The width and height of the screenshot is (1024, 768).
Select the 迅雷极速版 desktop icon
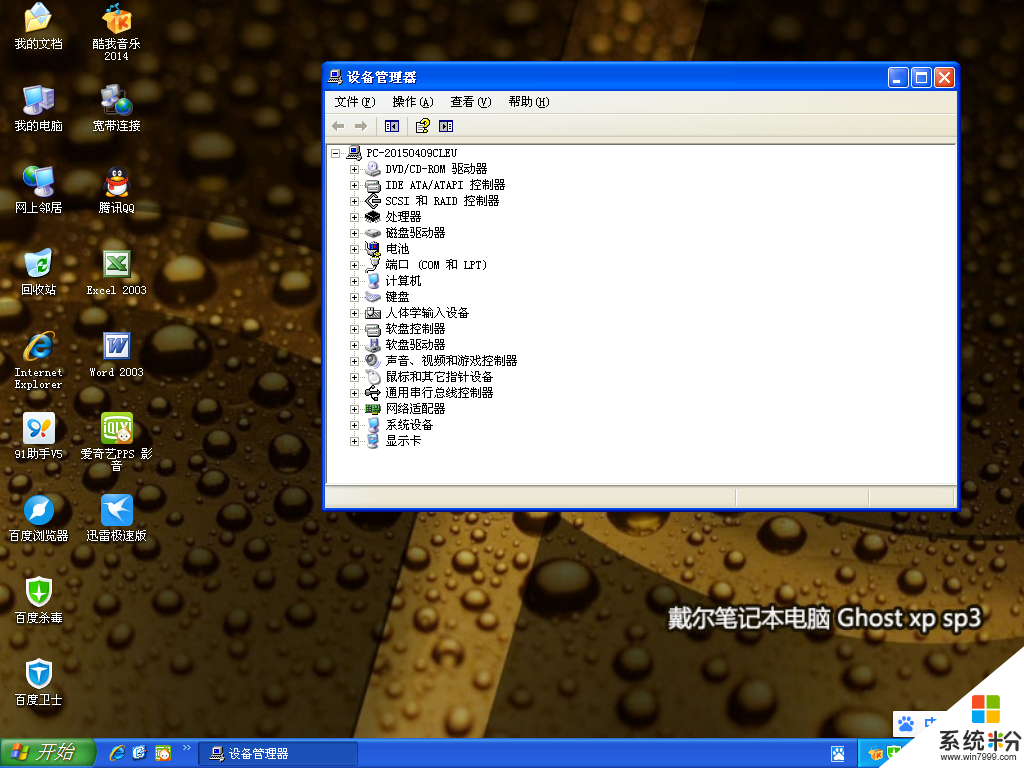pos(116,511)
